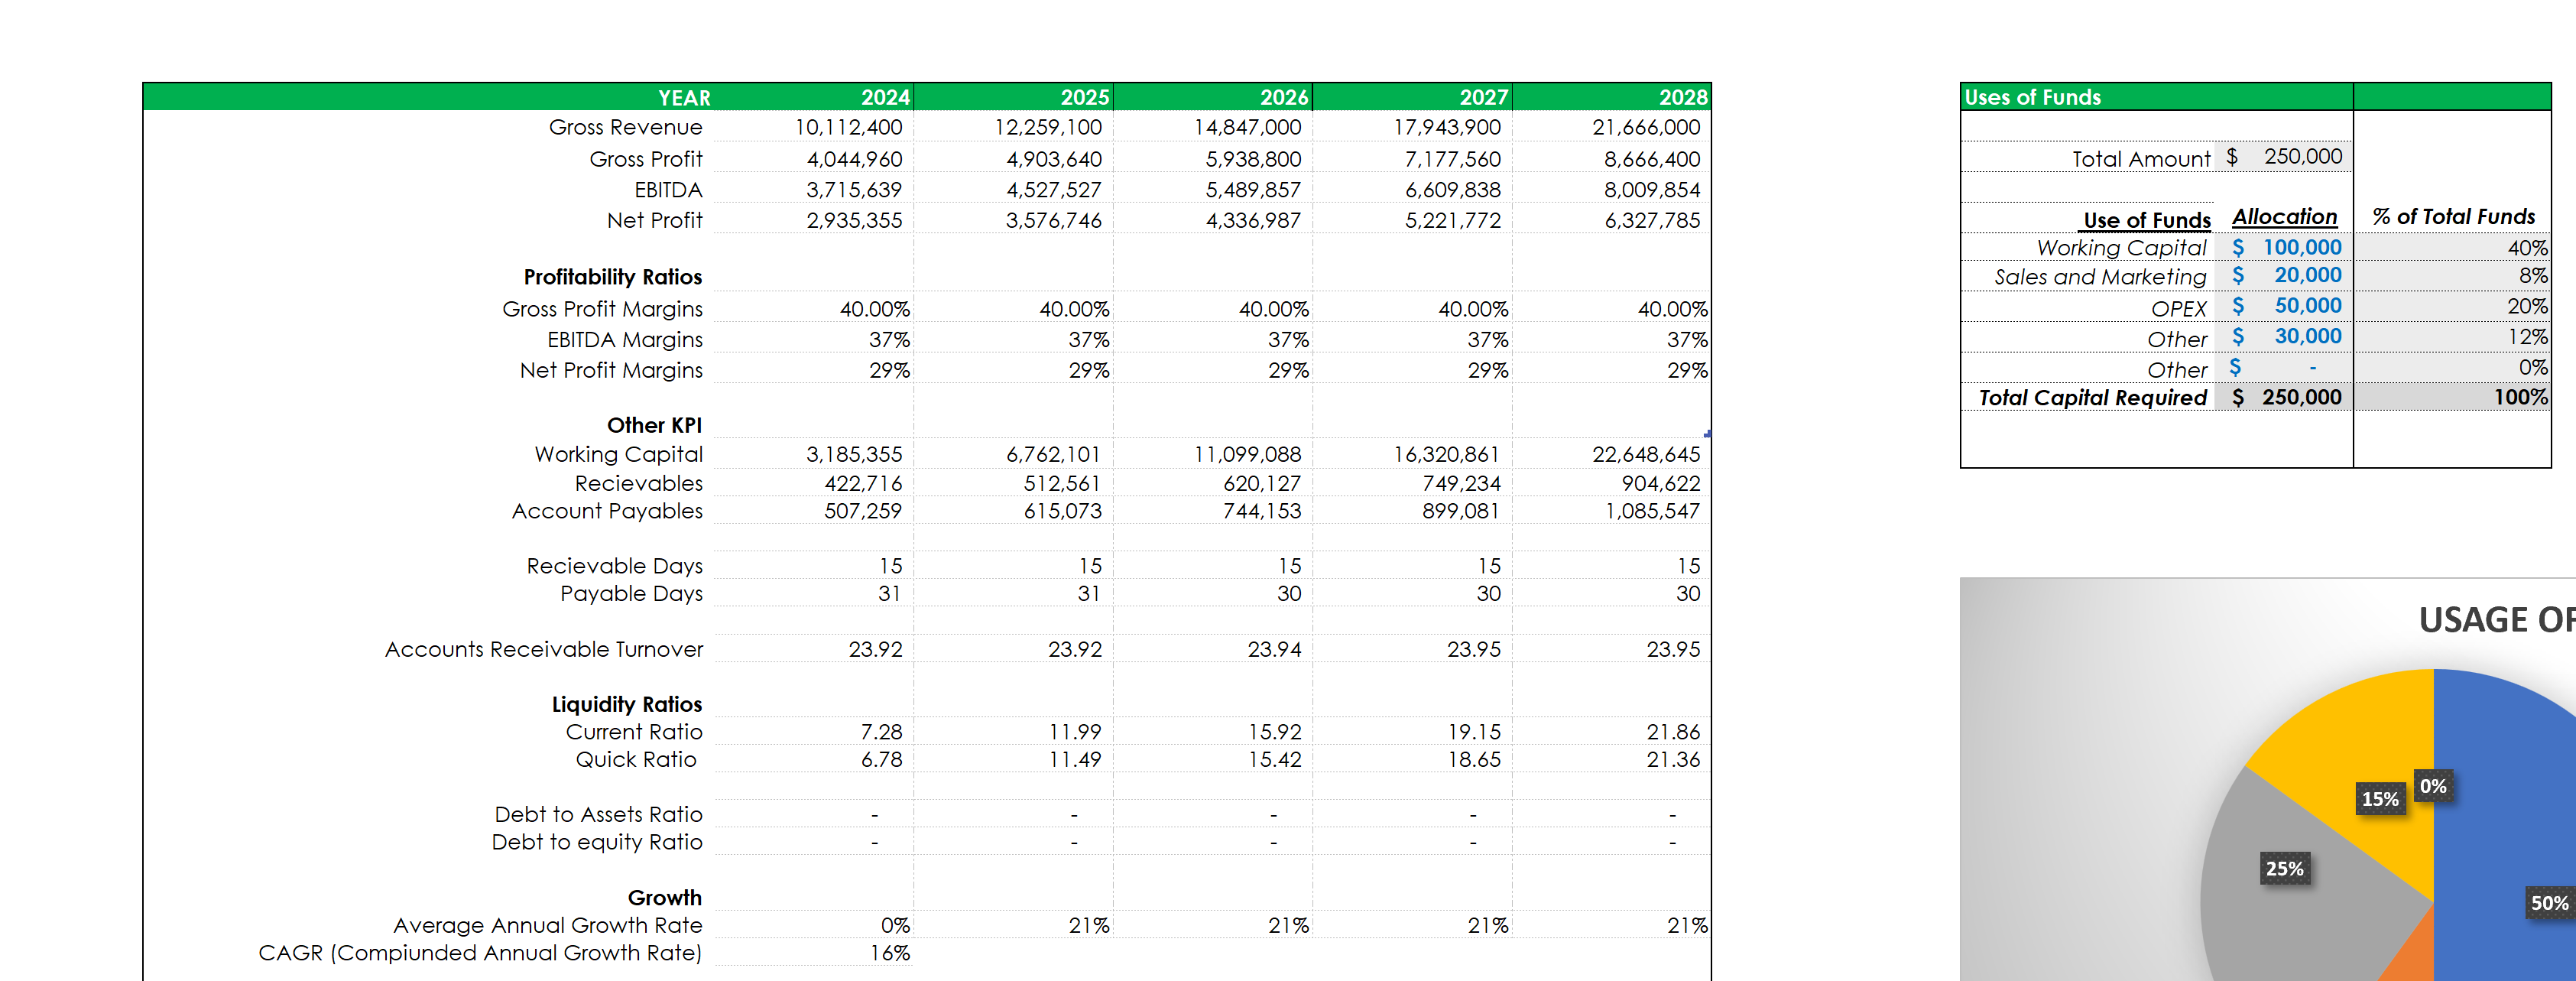Select 2026 EBITDA value 5,489,857
The height and width of the screenshot is (981, 2576).
pyautogui.click(x=1253, y=190)
